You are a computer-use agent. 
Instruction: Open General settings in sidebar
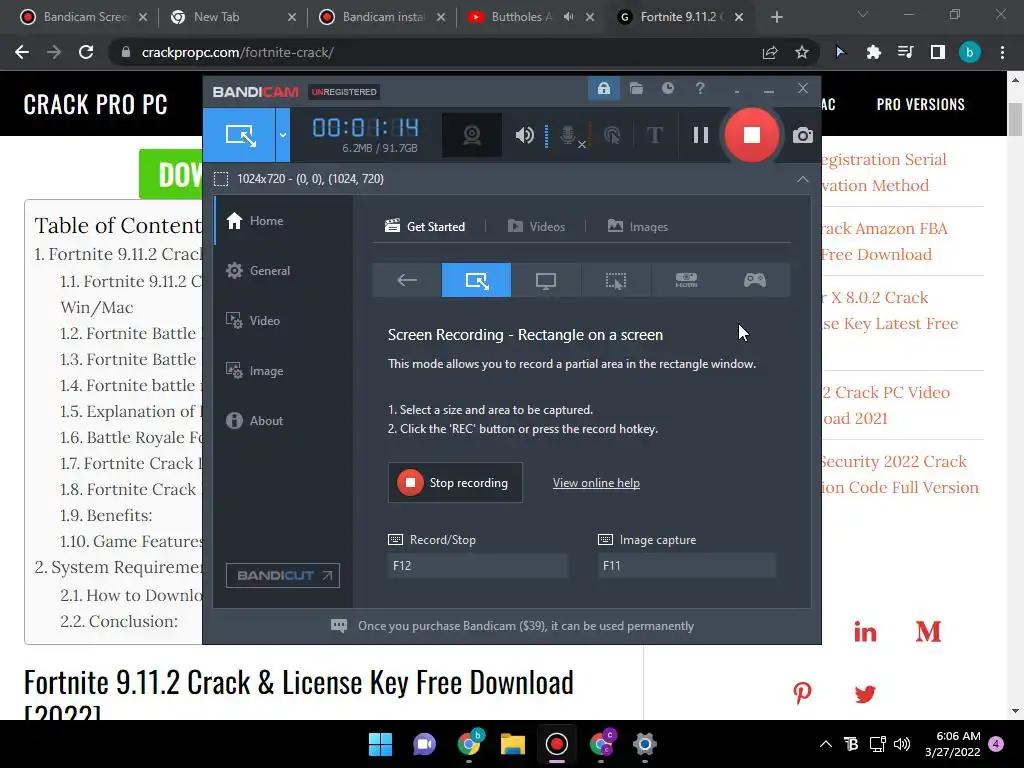pyautogui.click(x=283, y=270)
